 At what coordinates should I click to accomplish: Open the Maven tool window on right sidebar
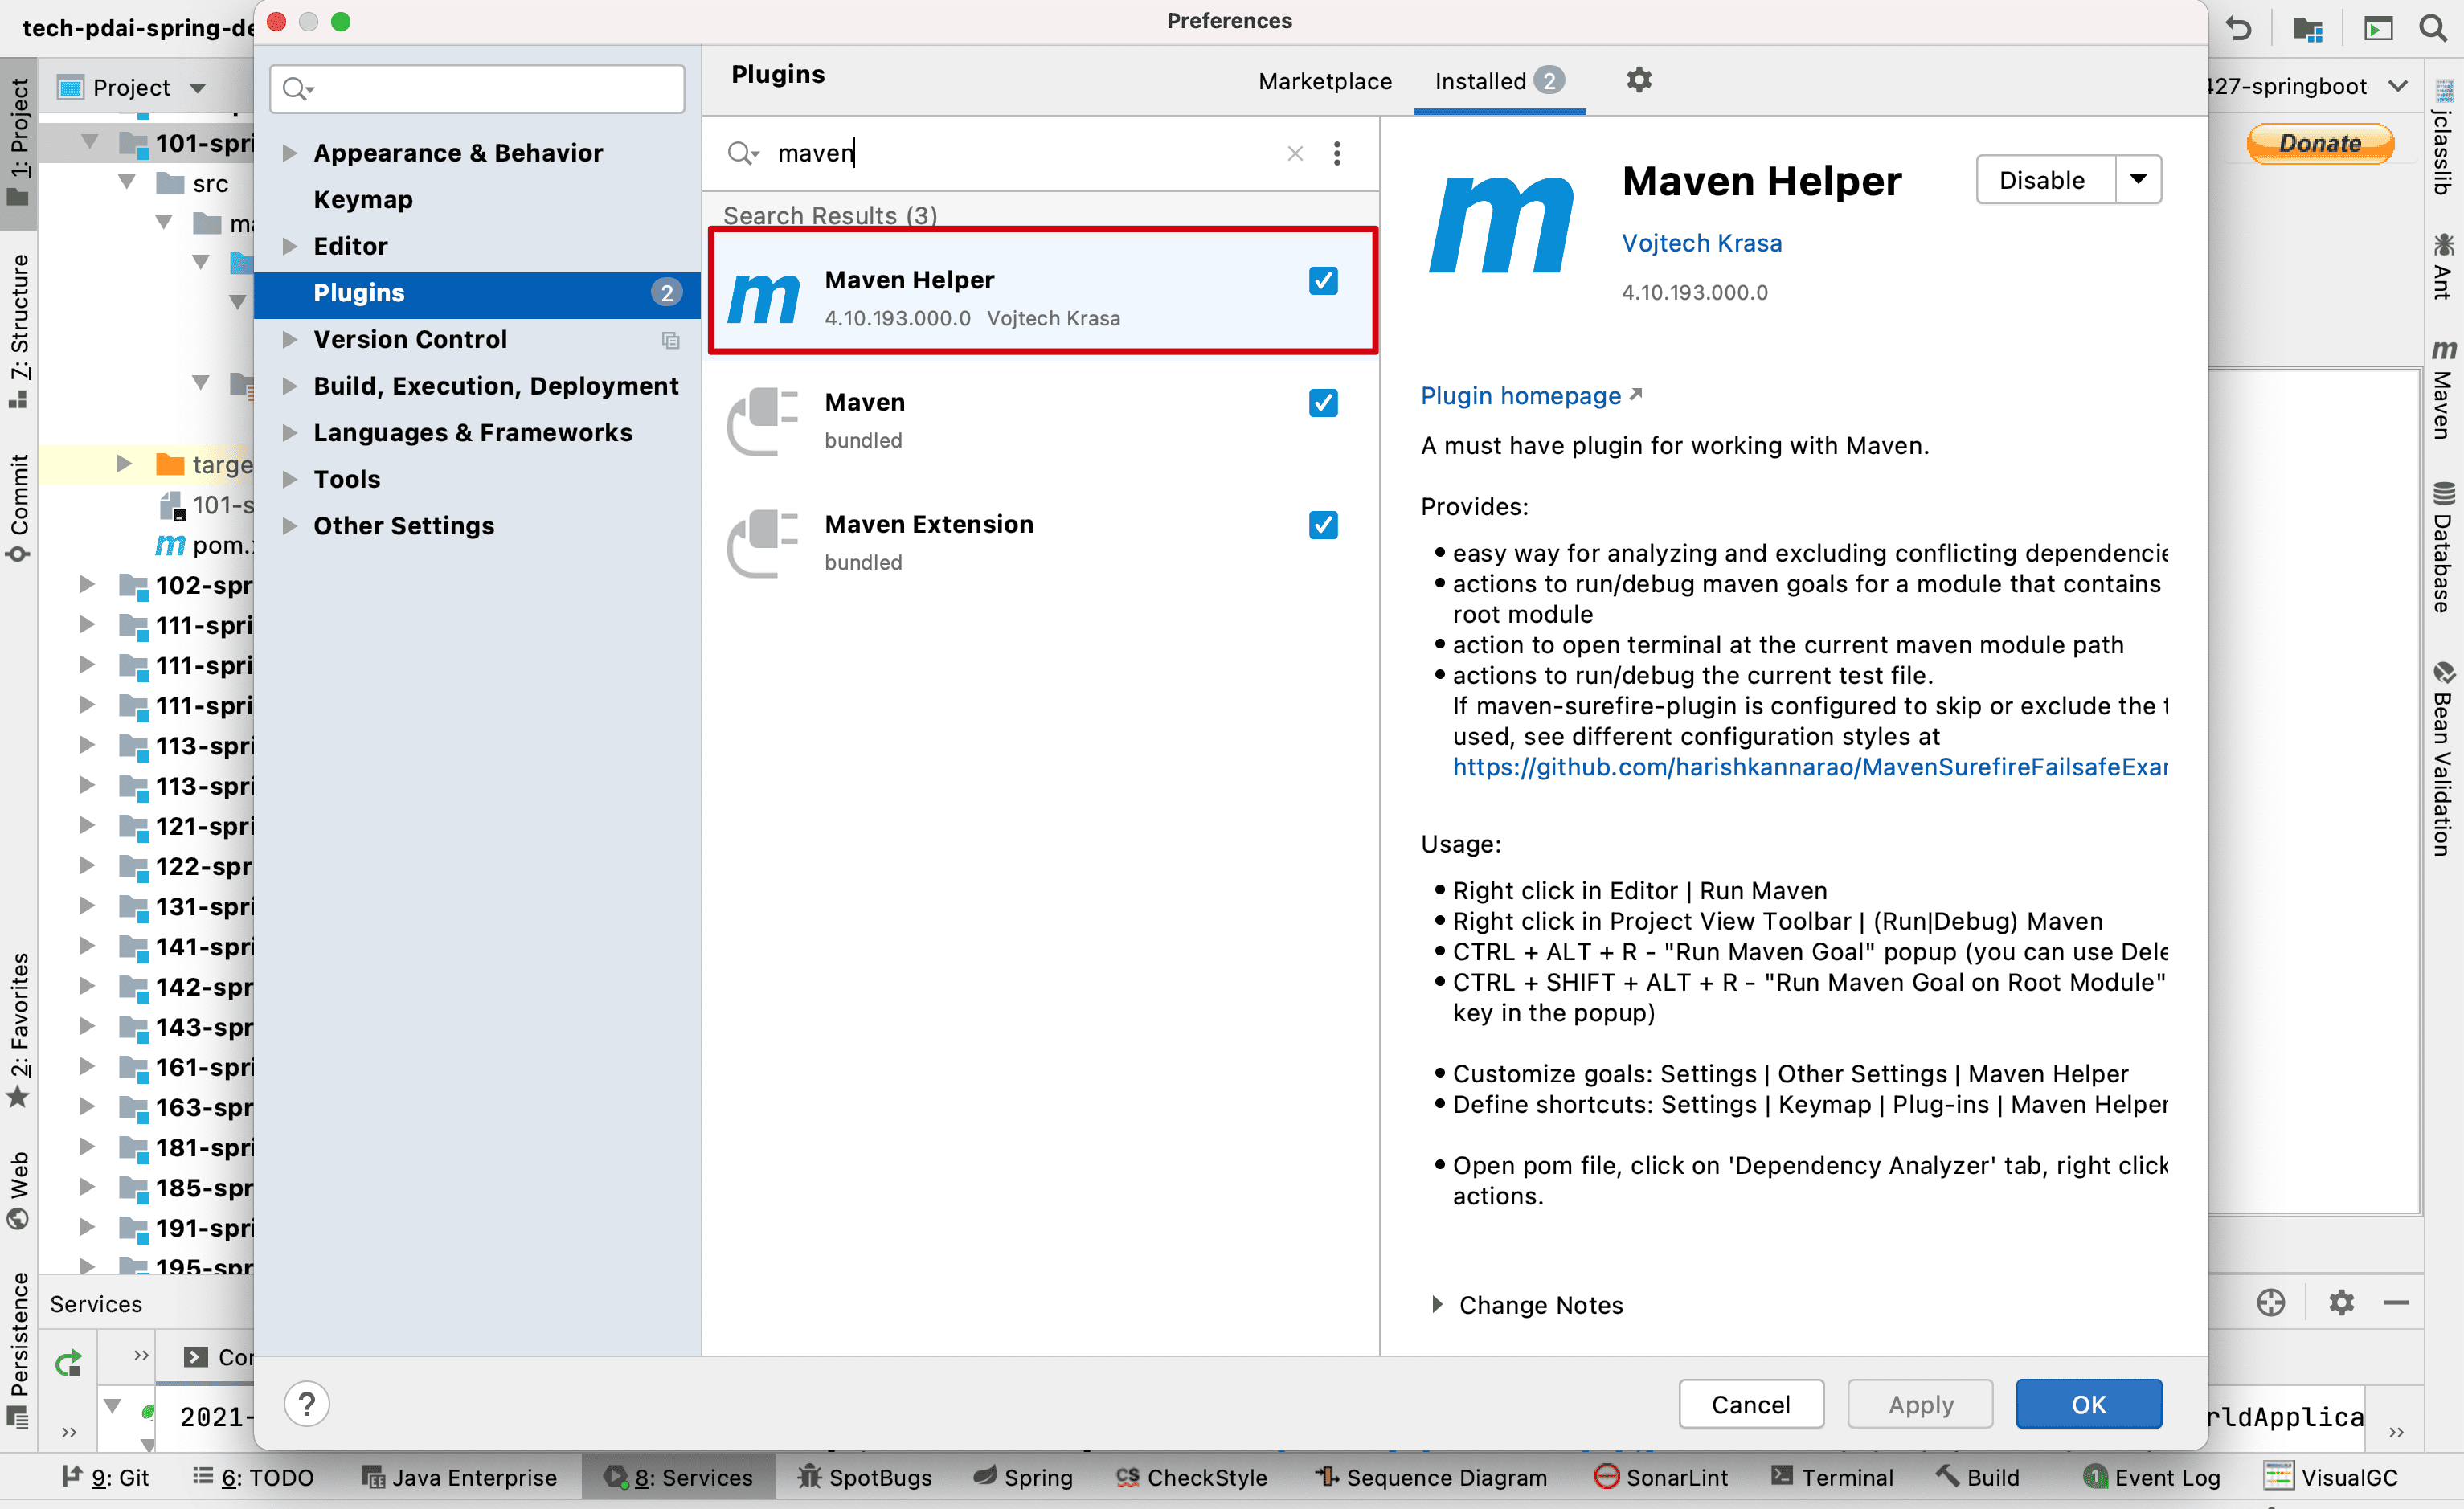pos(2443,391)
